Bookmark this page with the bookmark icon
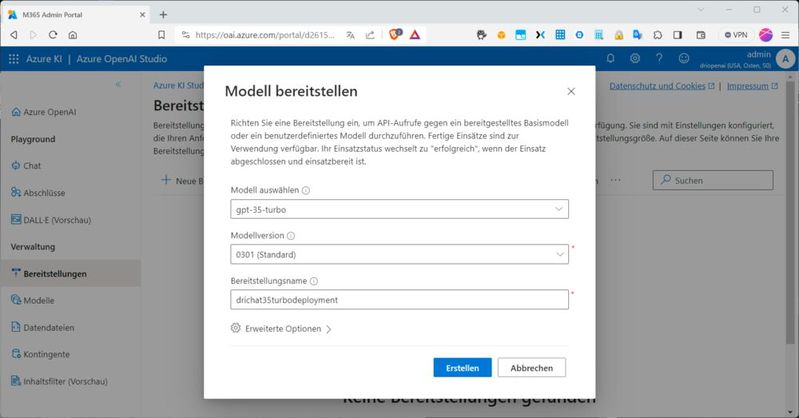Screen dimensions: 799x418 (162, 35)
